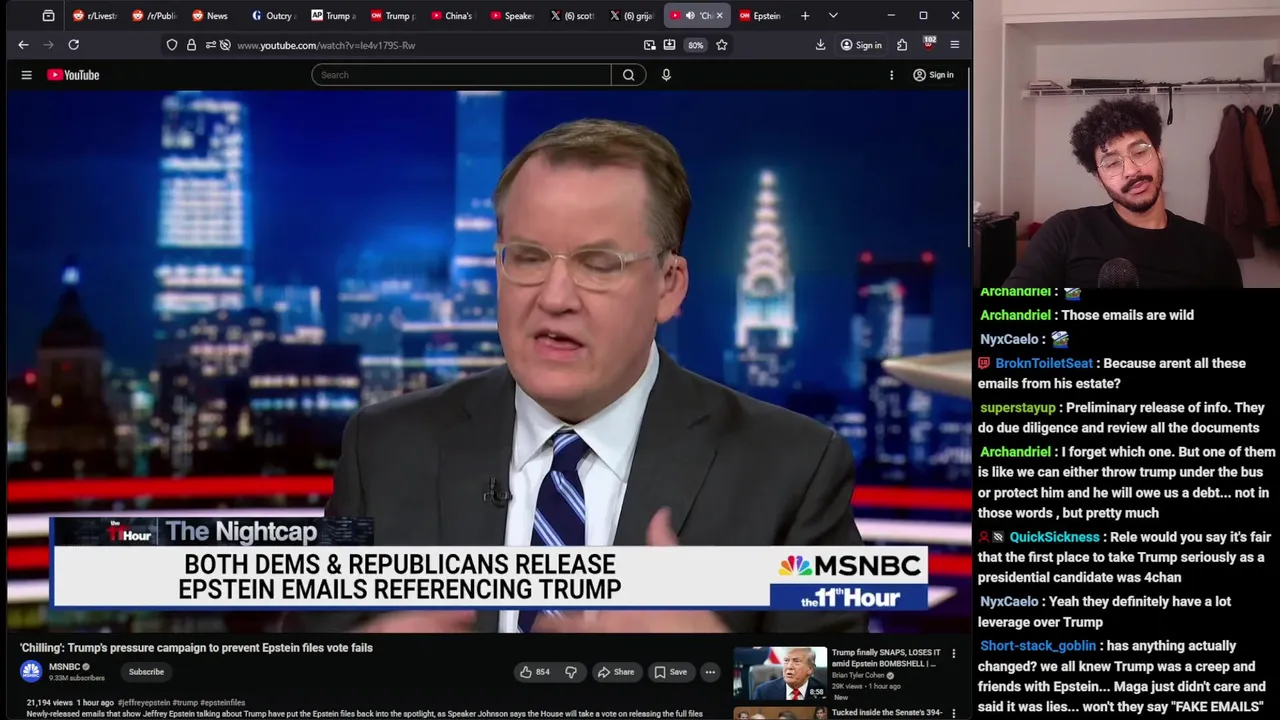Open MSNBC channel name link
The height and width of the screenshot is (720, 1280).
(64, 667)
